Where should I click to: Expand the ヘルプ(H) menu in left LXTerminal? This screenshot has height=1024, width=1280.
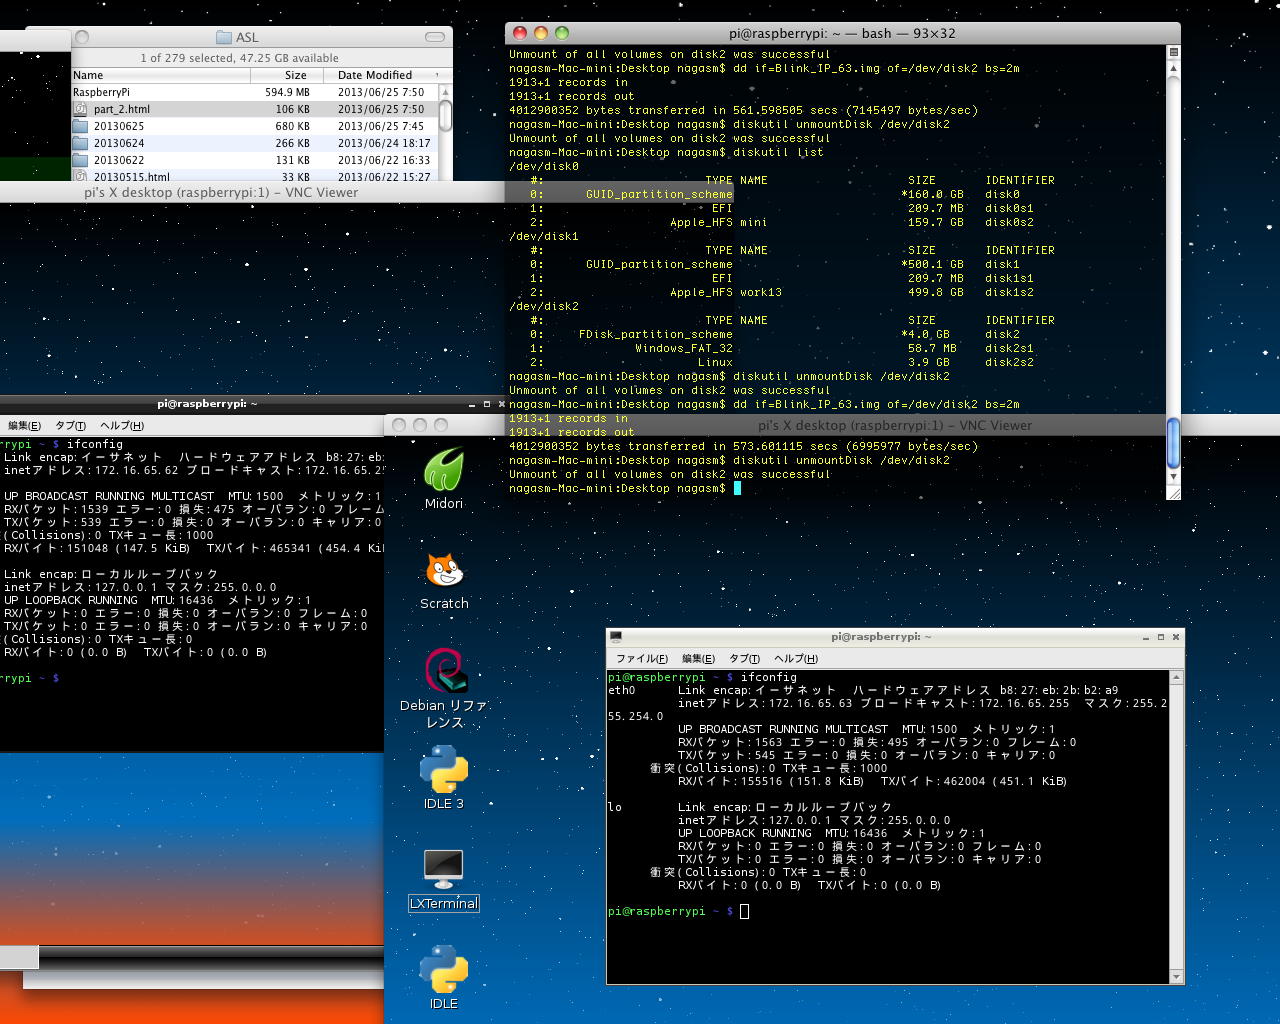tap(122, 426)
